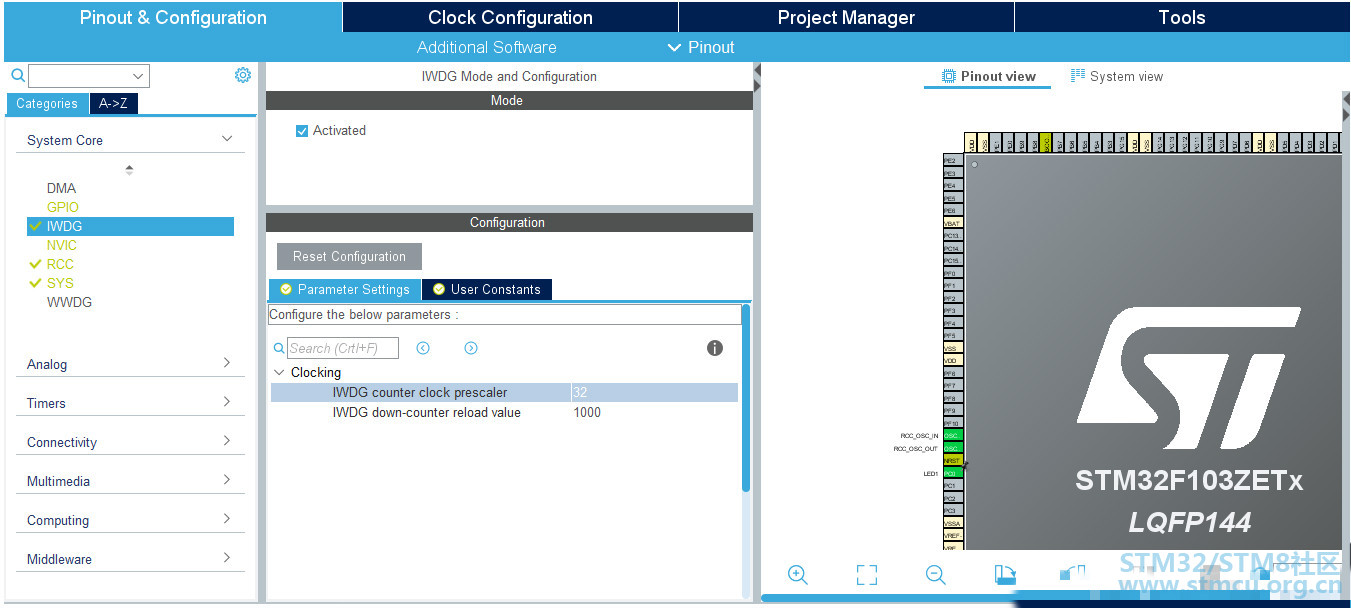Select the highlighted IWDG entry
Image resolution: width=1351 pixels, height=608 pixels.
point(130,226)
